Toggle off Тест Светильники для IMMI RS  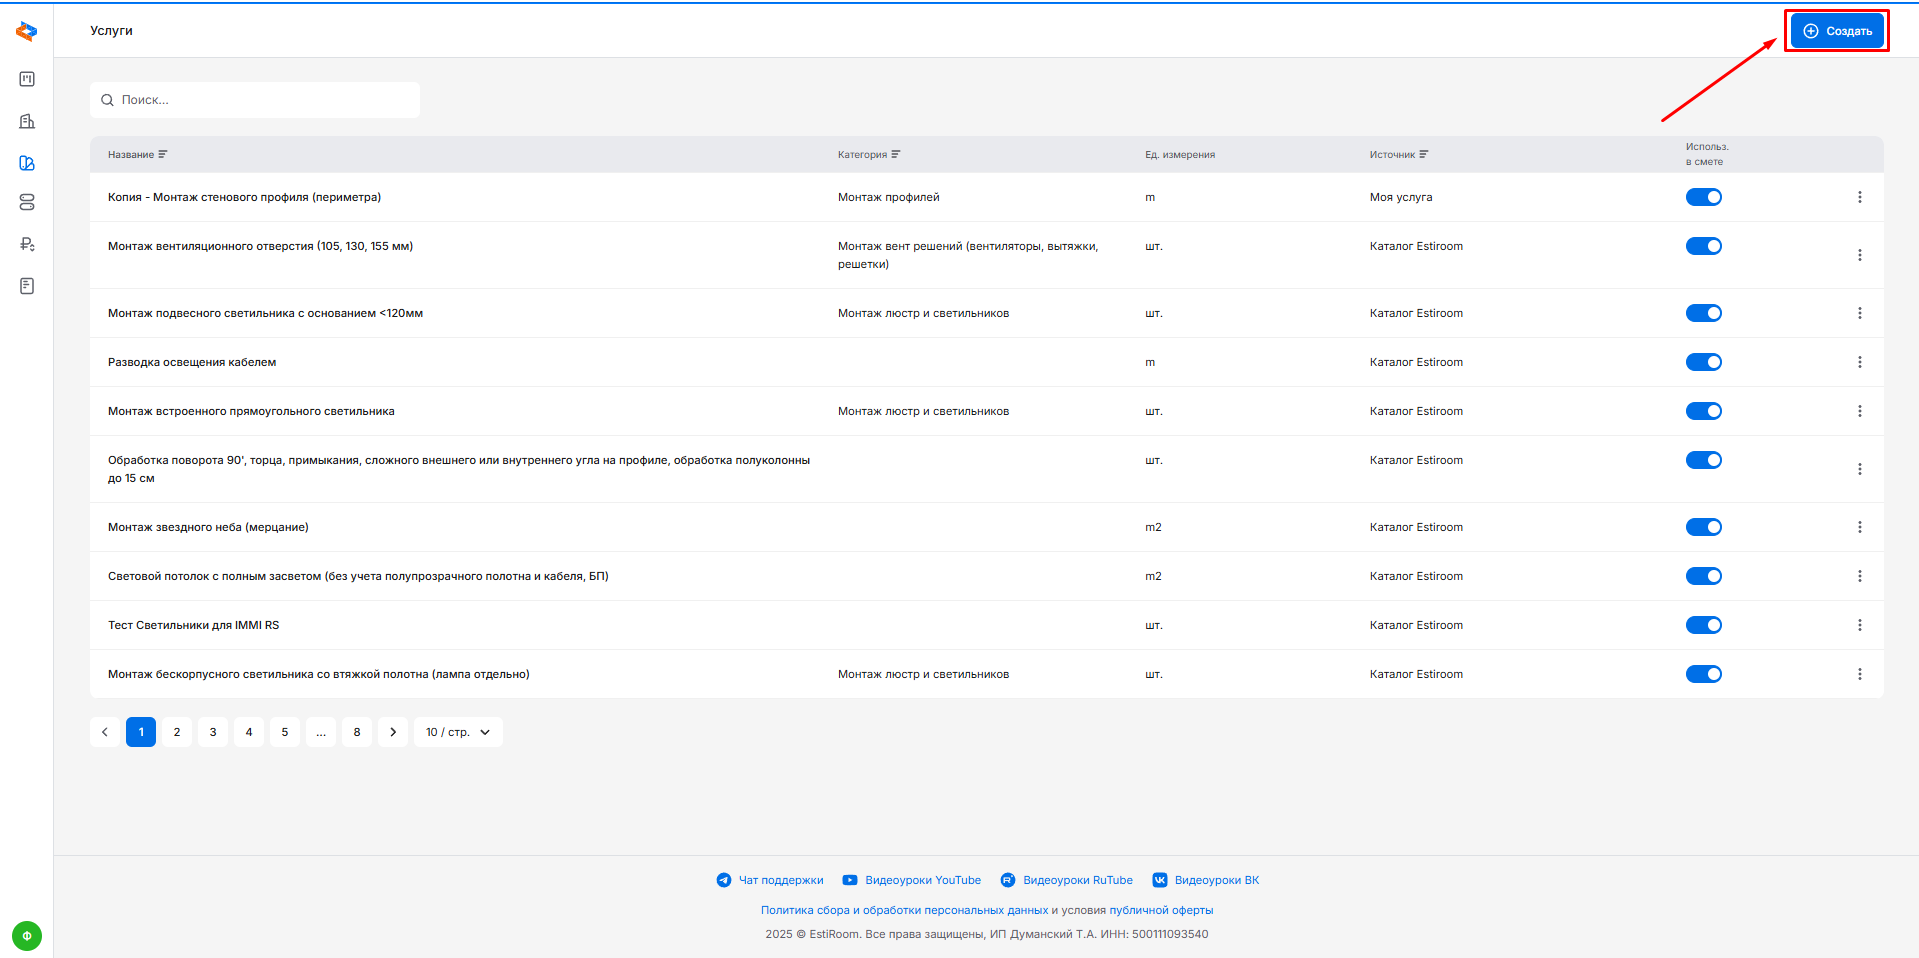click(1703, 625)
